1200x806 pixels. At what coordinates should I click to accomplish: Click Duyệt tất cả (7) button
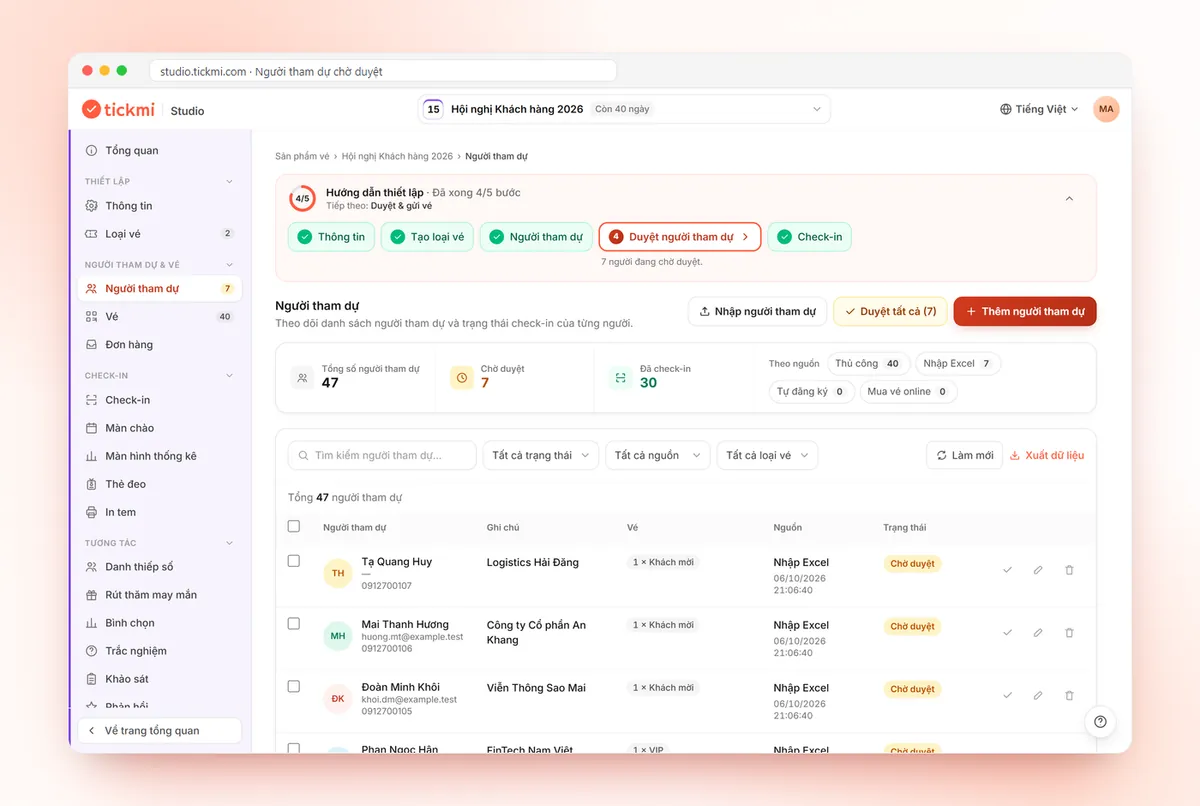click(x=890, y=311)
